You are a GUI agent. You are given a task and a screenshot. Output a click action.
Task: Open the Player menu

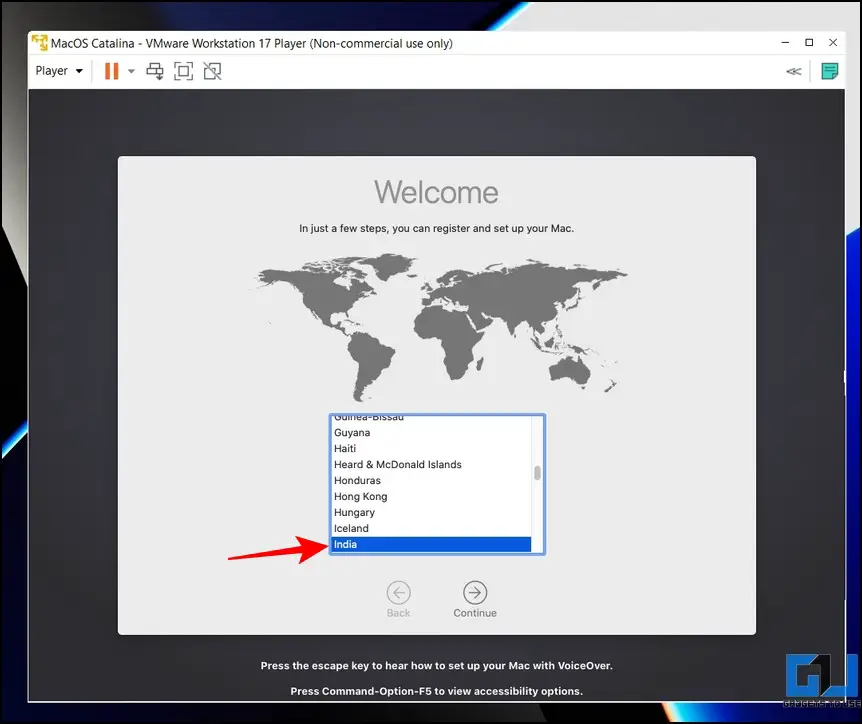(x=58, y=71)
